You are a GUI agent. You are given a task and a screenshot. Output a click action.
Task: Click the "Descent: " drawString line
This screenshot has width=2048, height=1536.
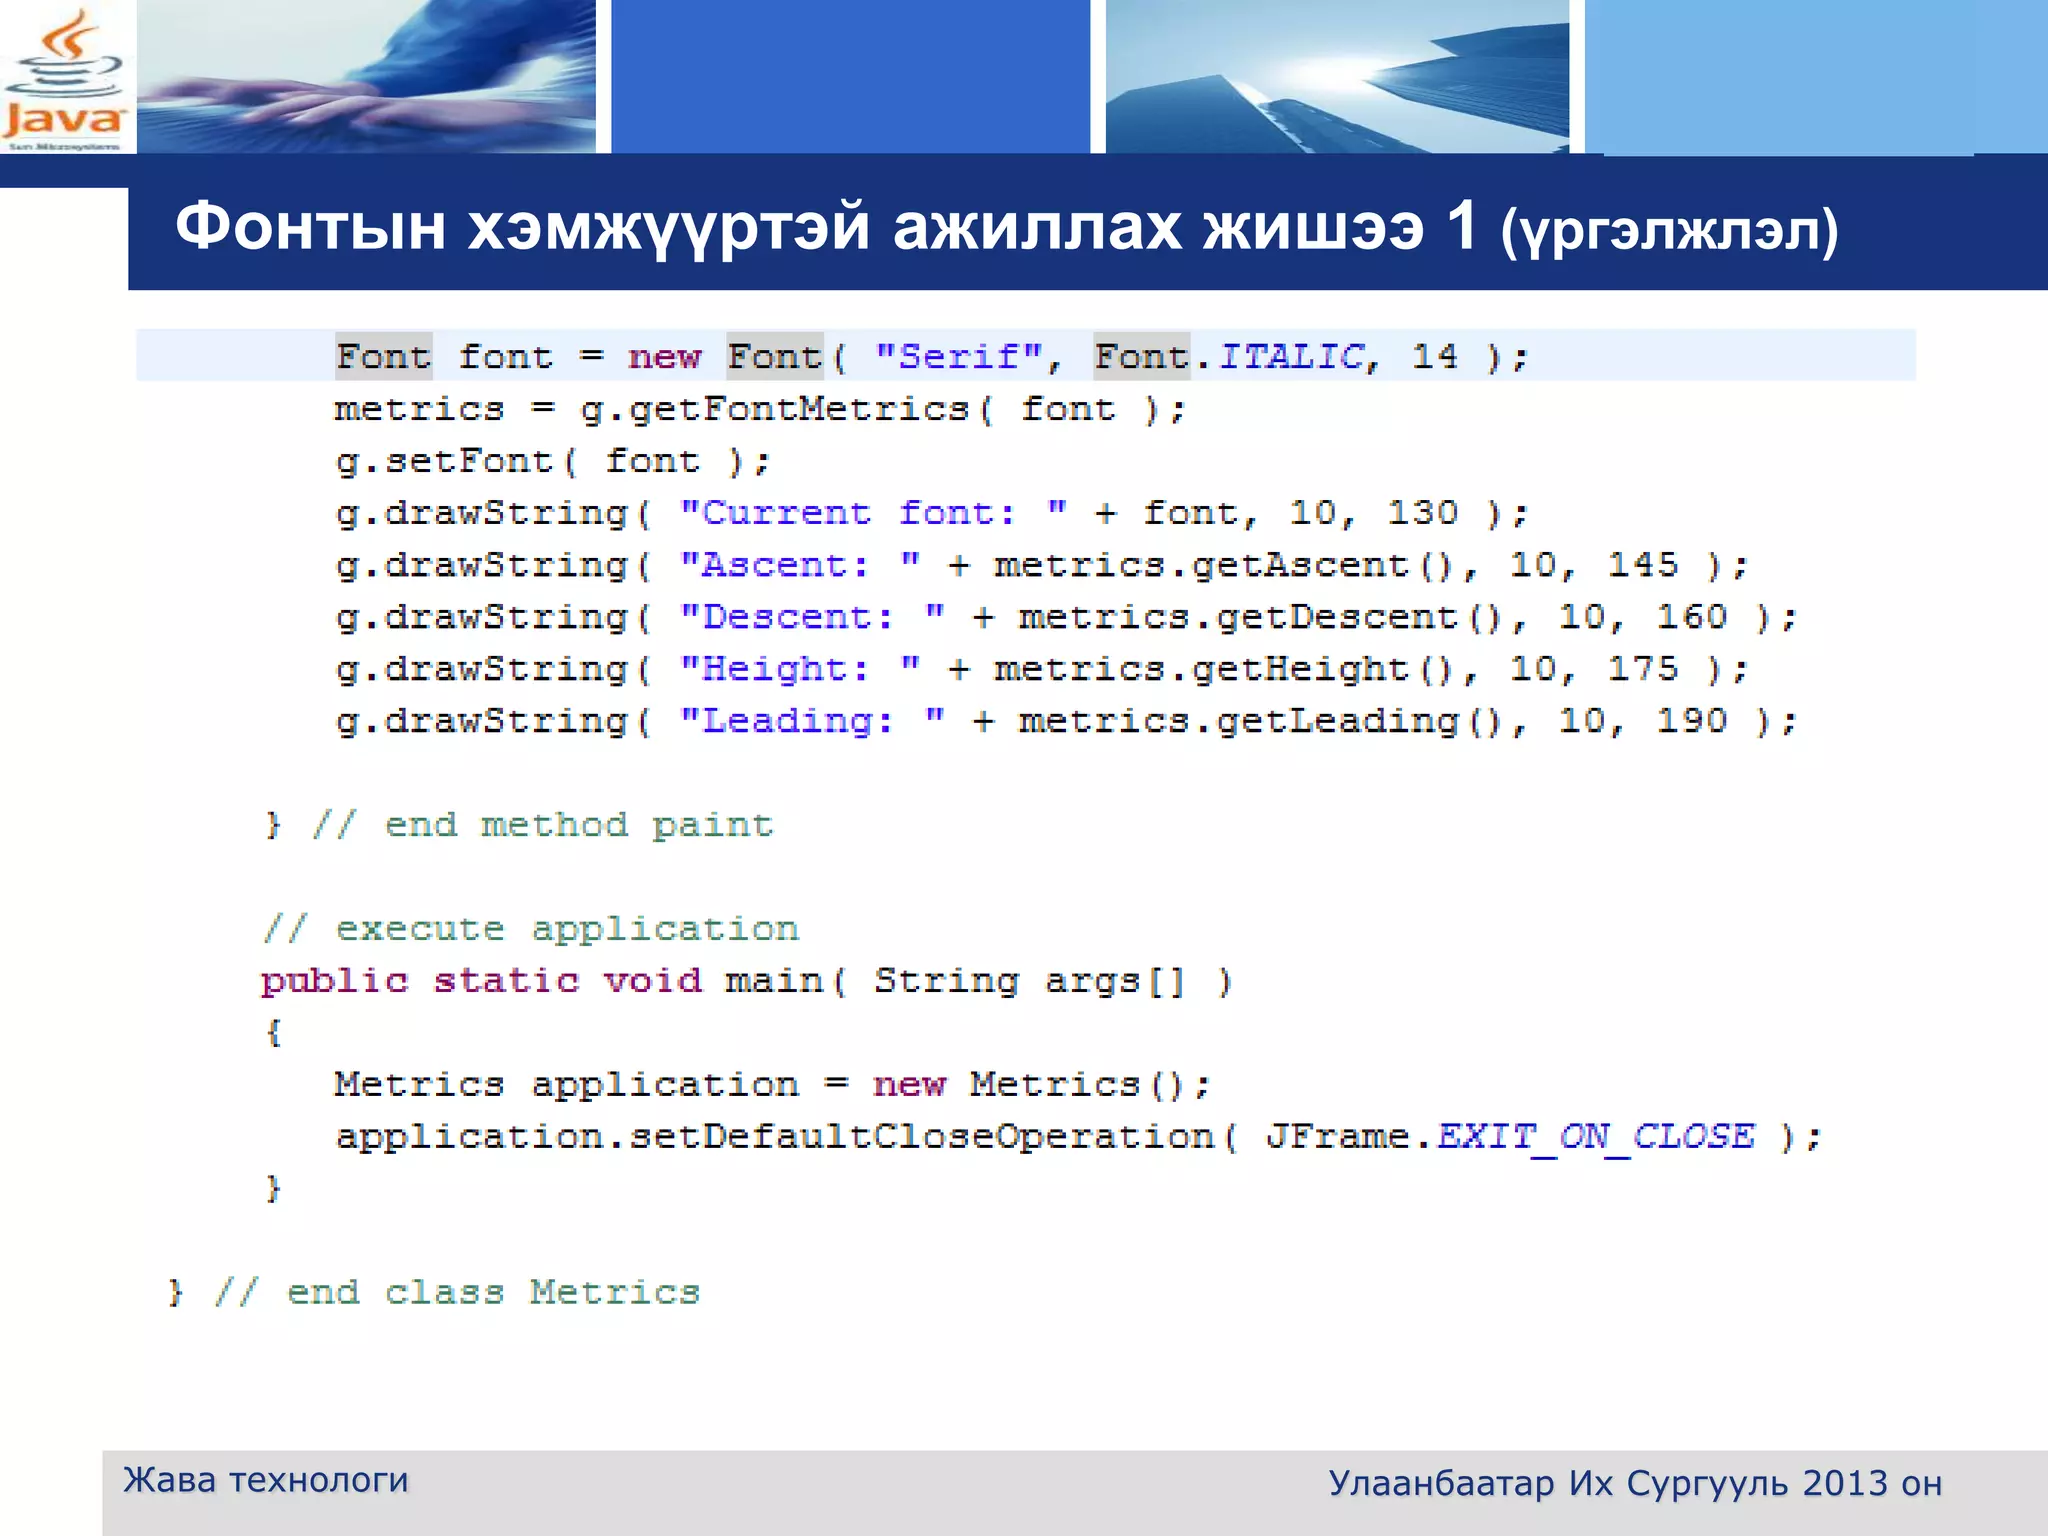1066,618
